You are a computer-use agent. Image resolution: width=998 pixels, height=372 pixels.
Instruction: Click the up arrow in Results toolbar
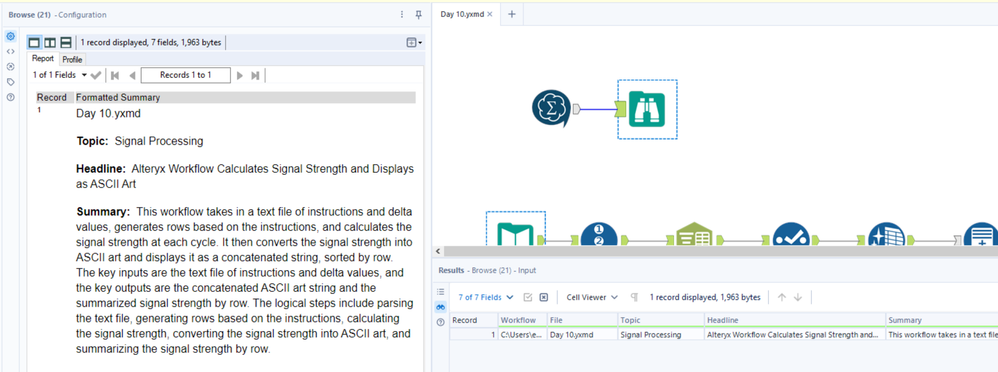tap(782, 297)
